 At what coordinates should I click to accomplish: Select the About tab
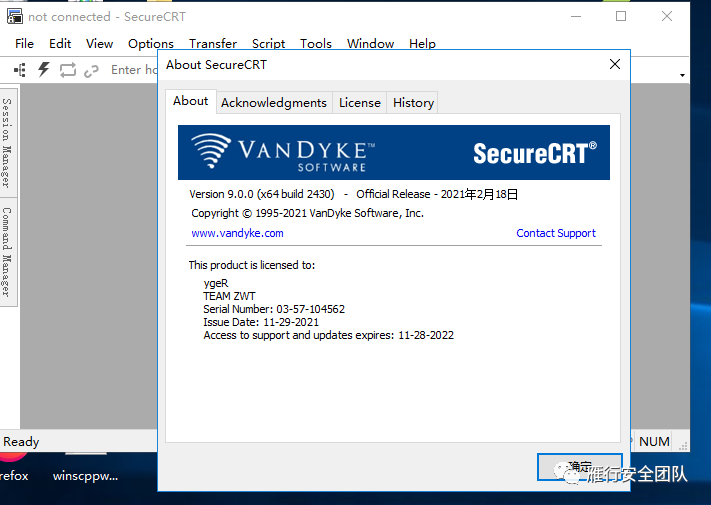190,101
